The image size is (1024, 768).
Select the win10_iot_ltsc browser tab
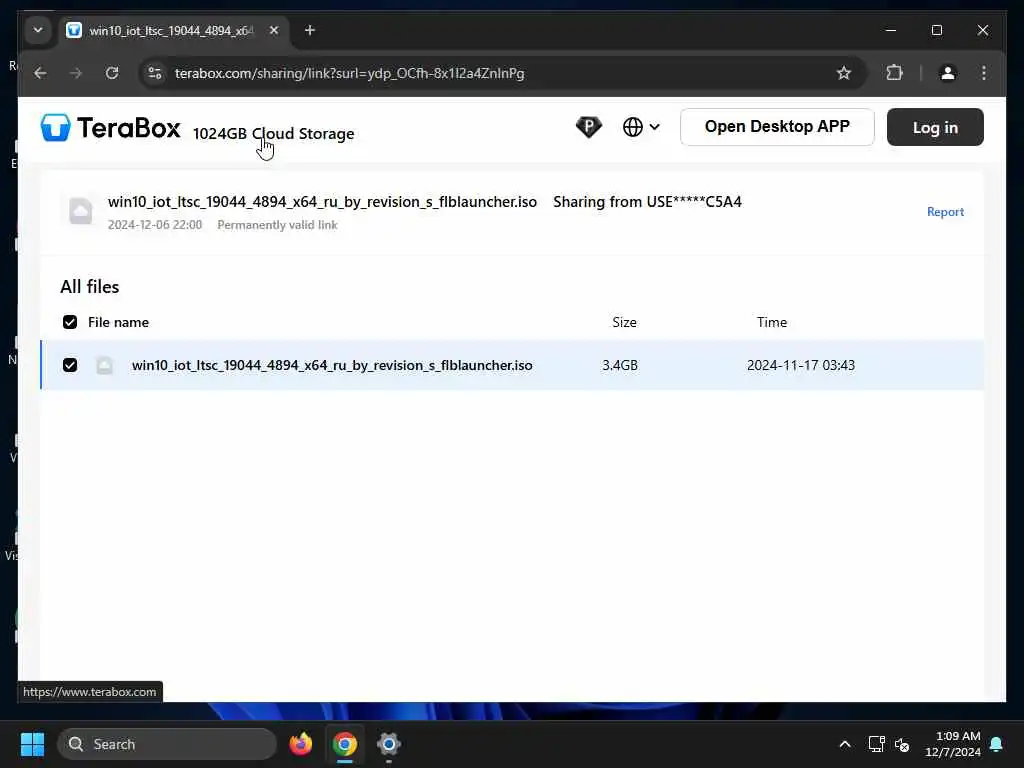[171, 31]
